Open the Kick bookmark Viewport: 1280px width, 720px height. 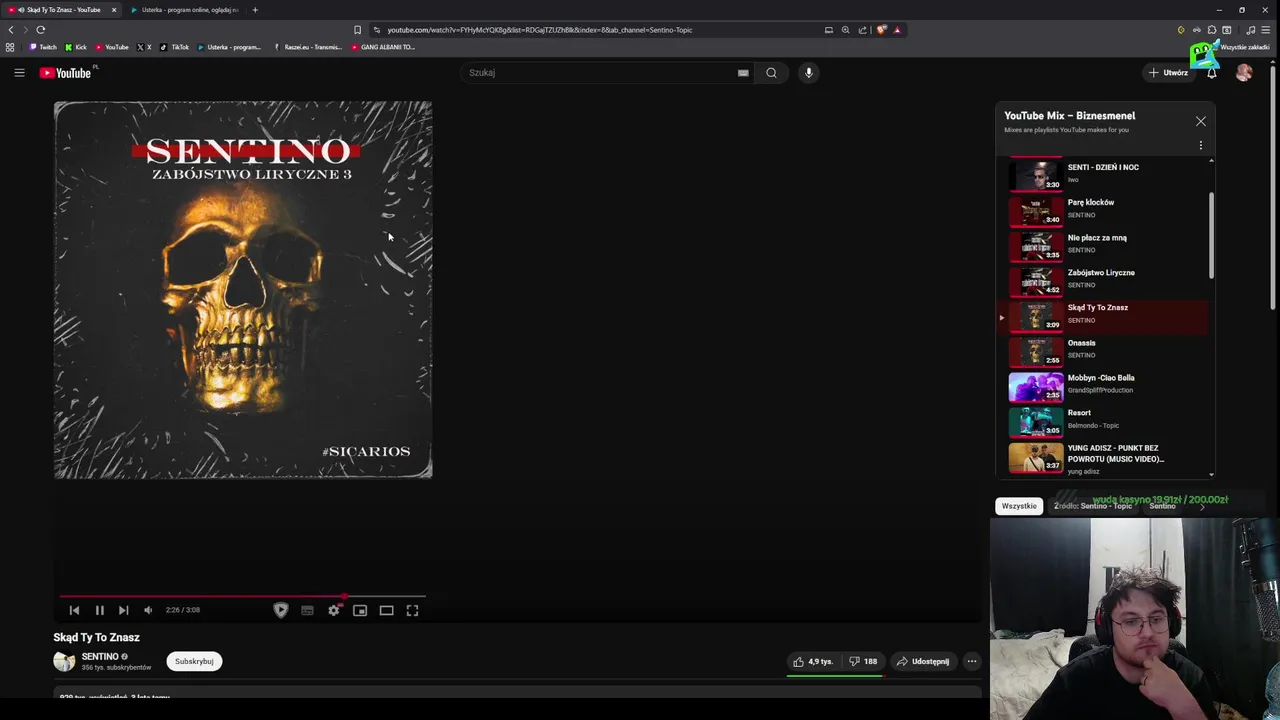coord(76,47)
